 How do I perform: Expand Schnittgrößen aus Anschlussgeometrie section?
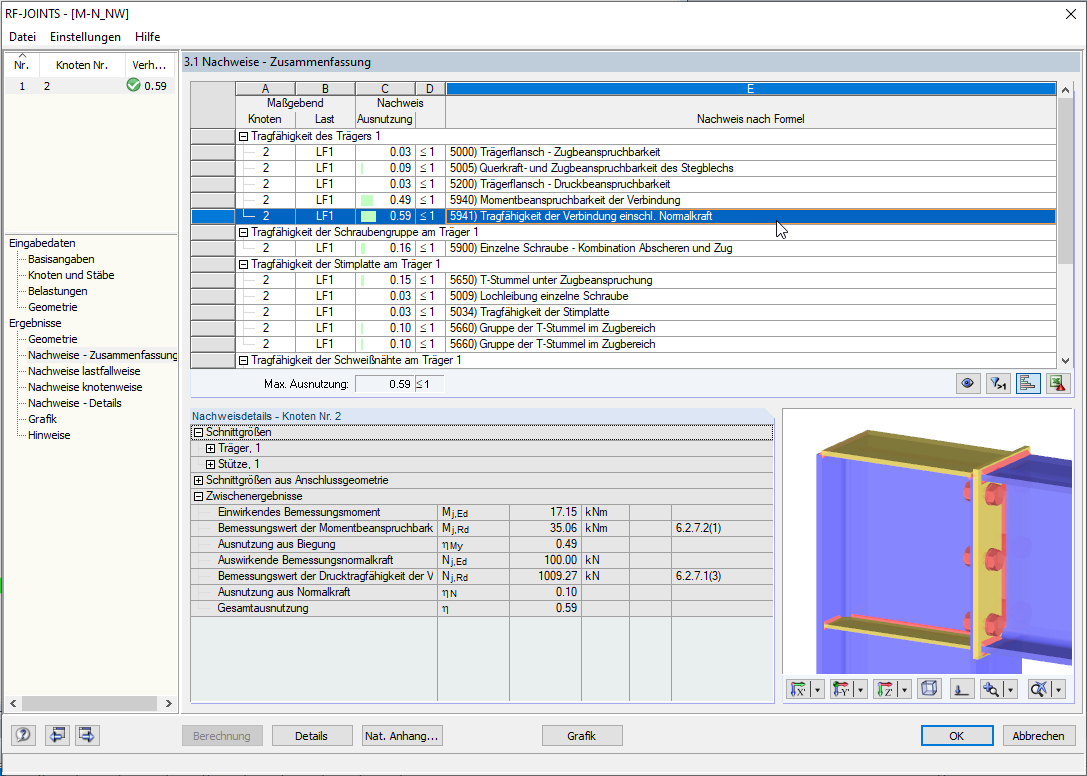coord(198,481)
